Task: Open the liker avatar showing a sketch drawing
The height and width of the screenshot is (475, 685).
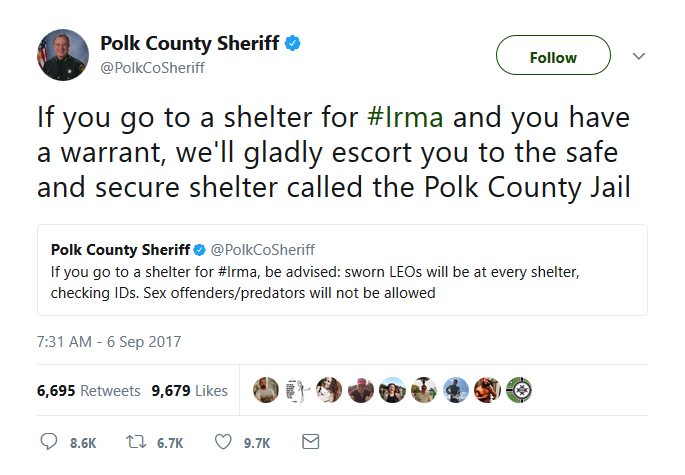Action: click(298, 390)
